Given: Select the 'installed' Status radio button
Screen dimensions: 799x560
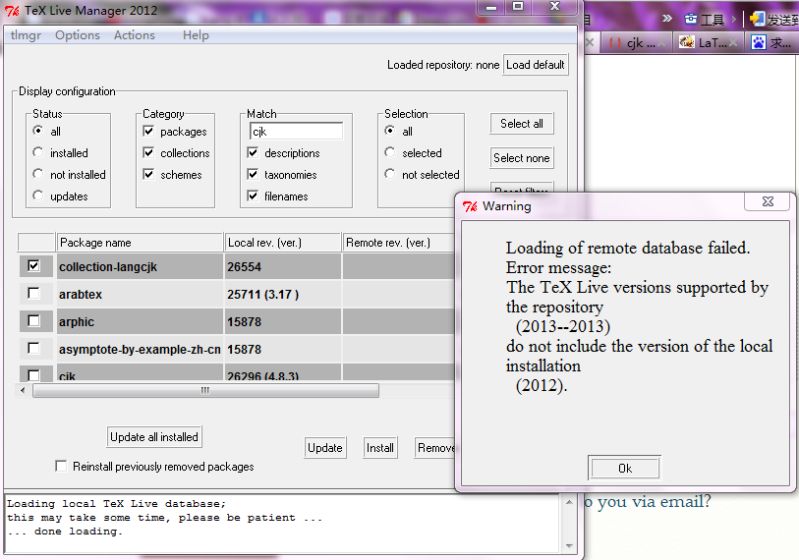Looking at the screenshot, I should coord(38,152).
